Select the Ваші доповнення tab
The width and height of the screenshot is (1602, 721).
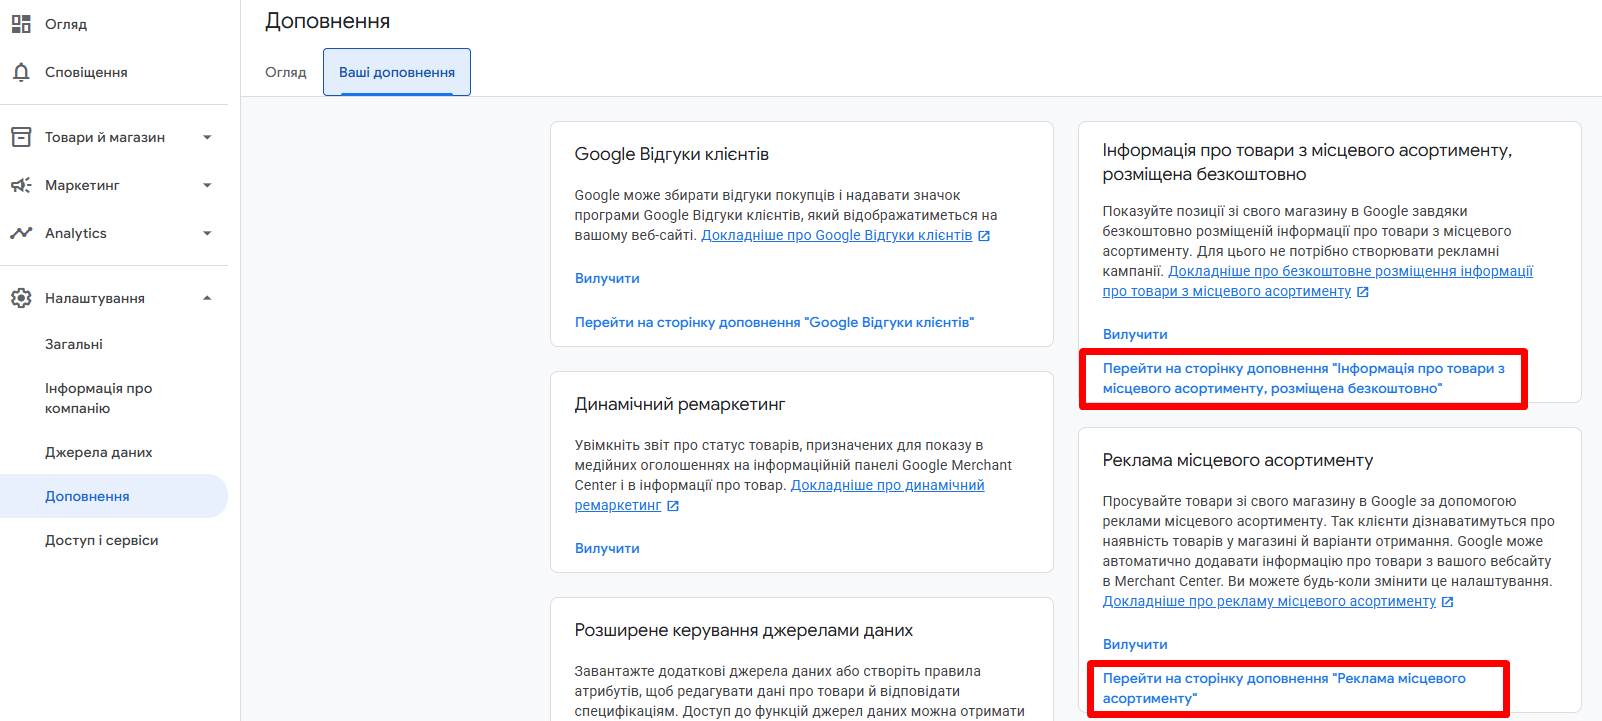click(x=397, y=72)
